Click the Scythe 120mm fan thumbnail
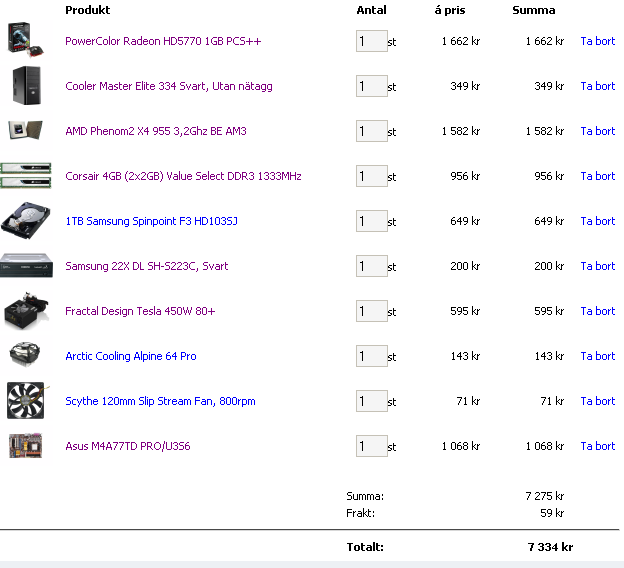624x568 pixels. pos(24,400)
